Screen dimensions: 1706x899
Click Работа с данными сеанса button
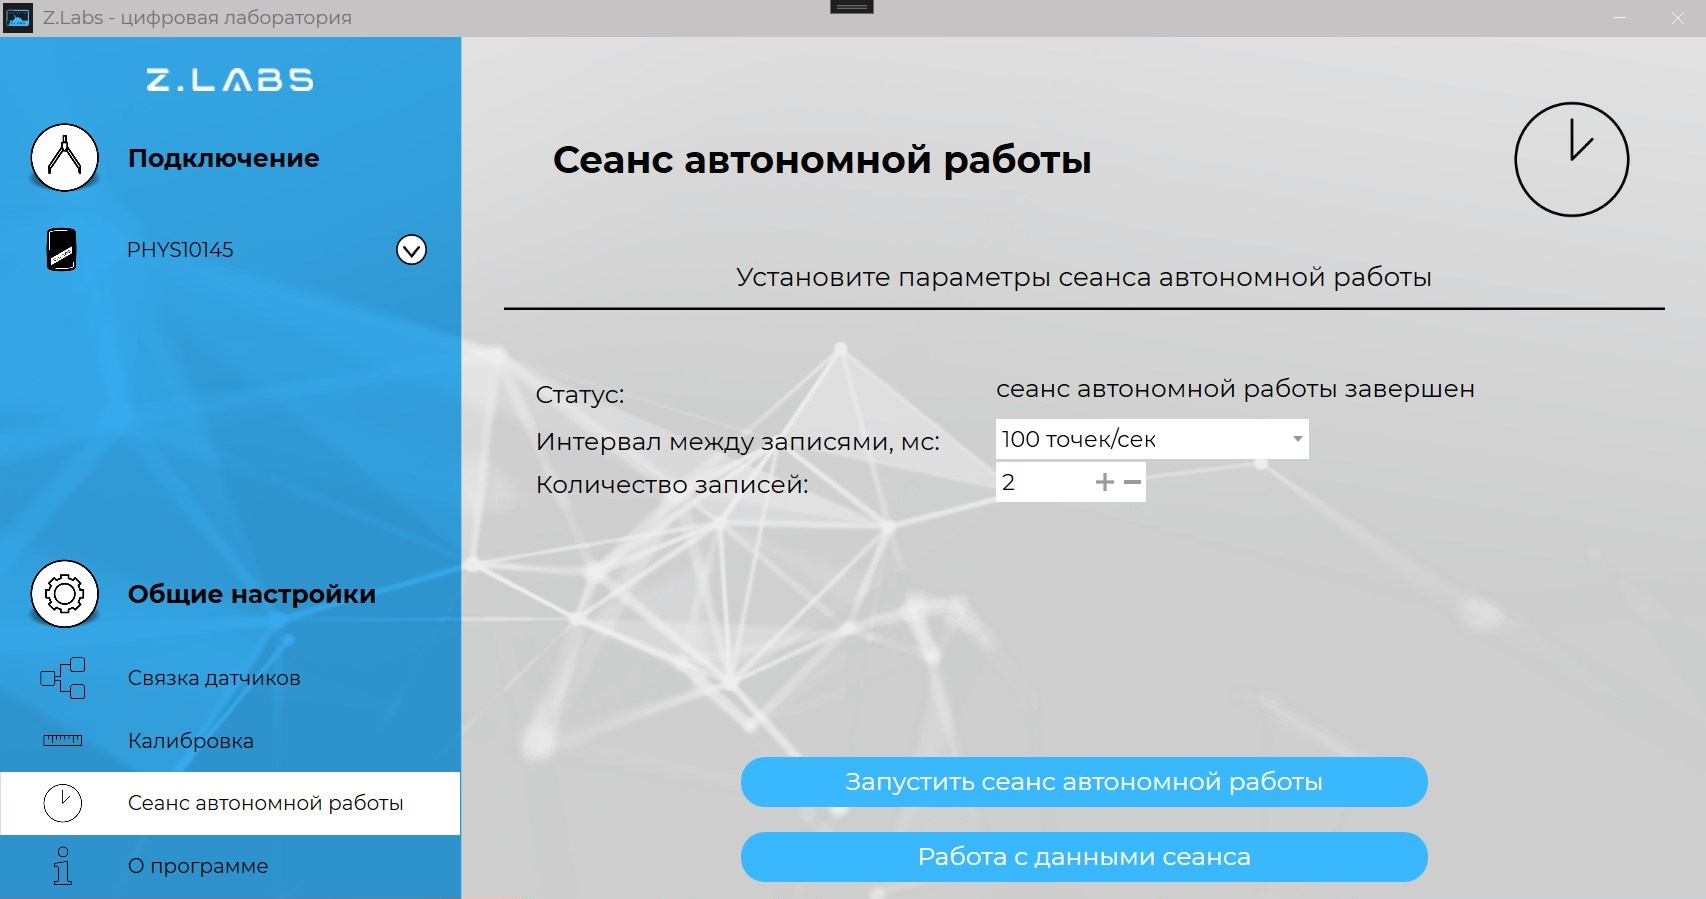pyautogui.click(x=1084, y=857)
